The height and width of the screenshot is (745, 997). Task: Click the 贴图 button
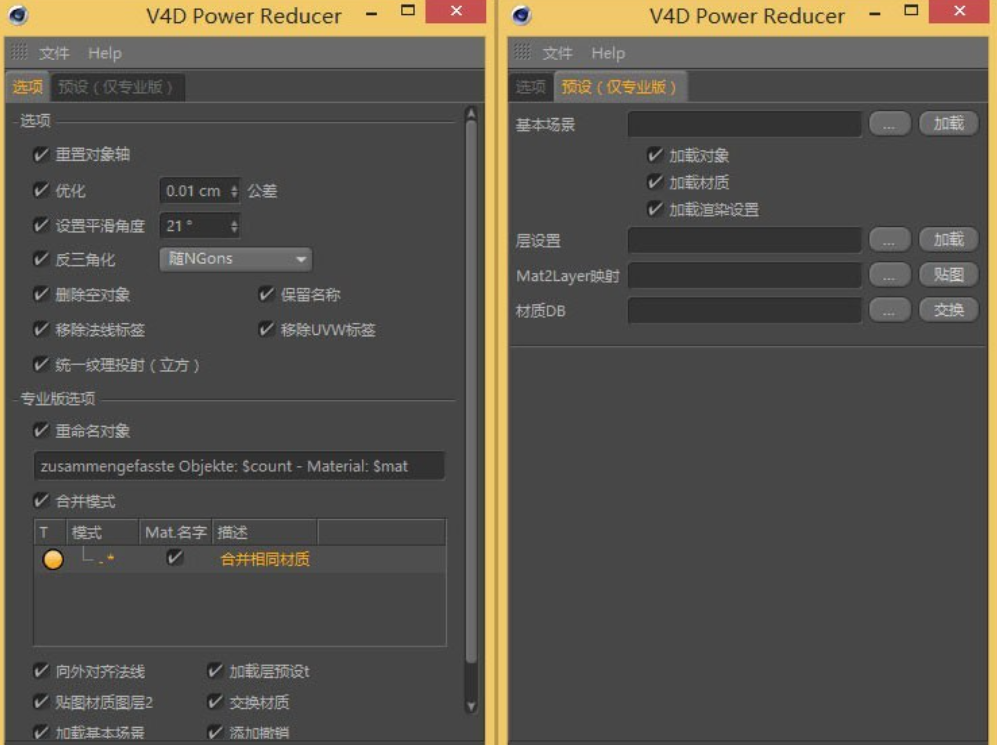coord(949,275)
